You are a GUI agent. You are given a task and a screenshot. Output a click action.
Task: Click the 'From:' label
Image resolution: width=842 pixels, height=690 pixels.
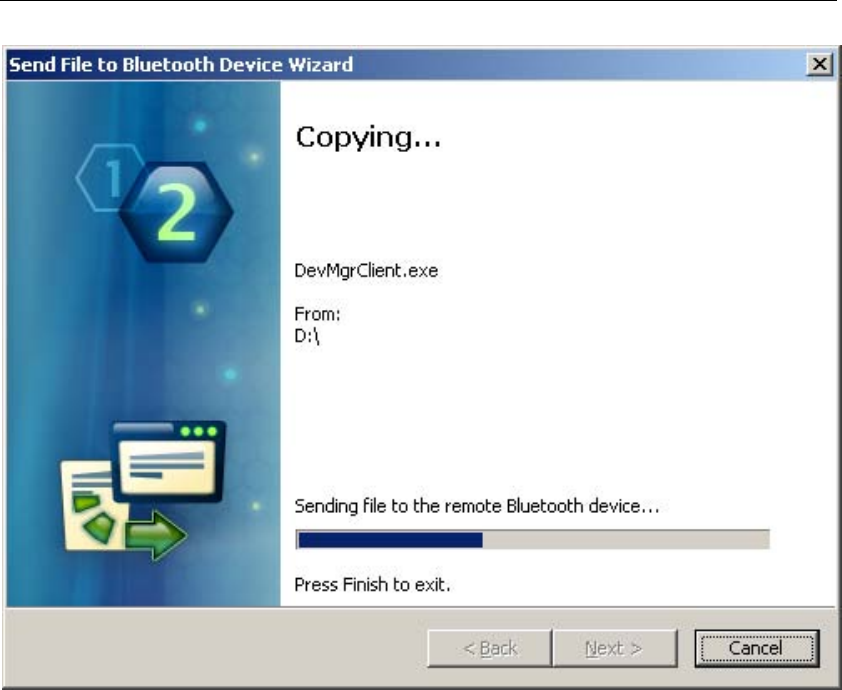317,314
